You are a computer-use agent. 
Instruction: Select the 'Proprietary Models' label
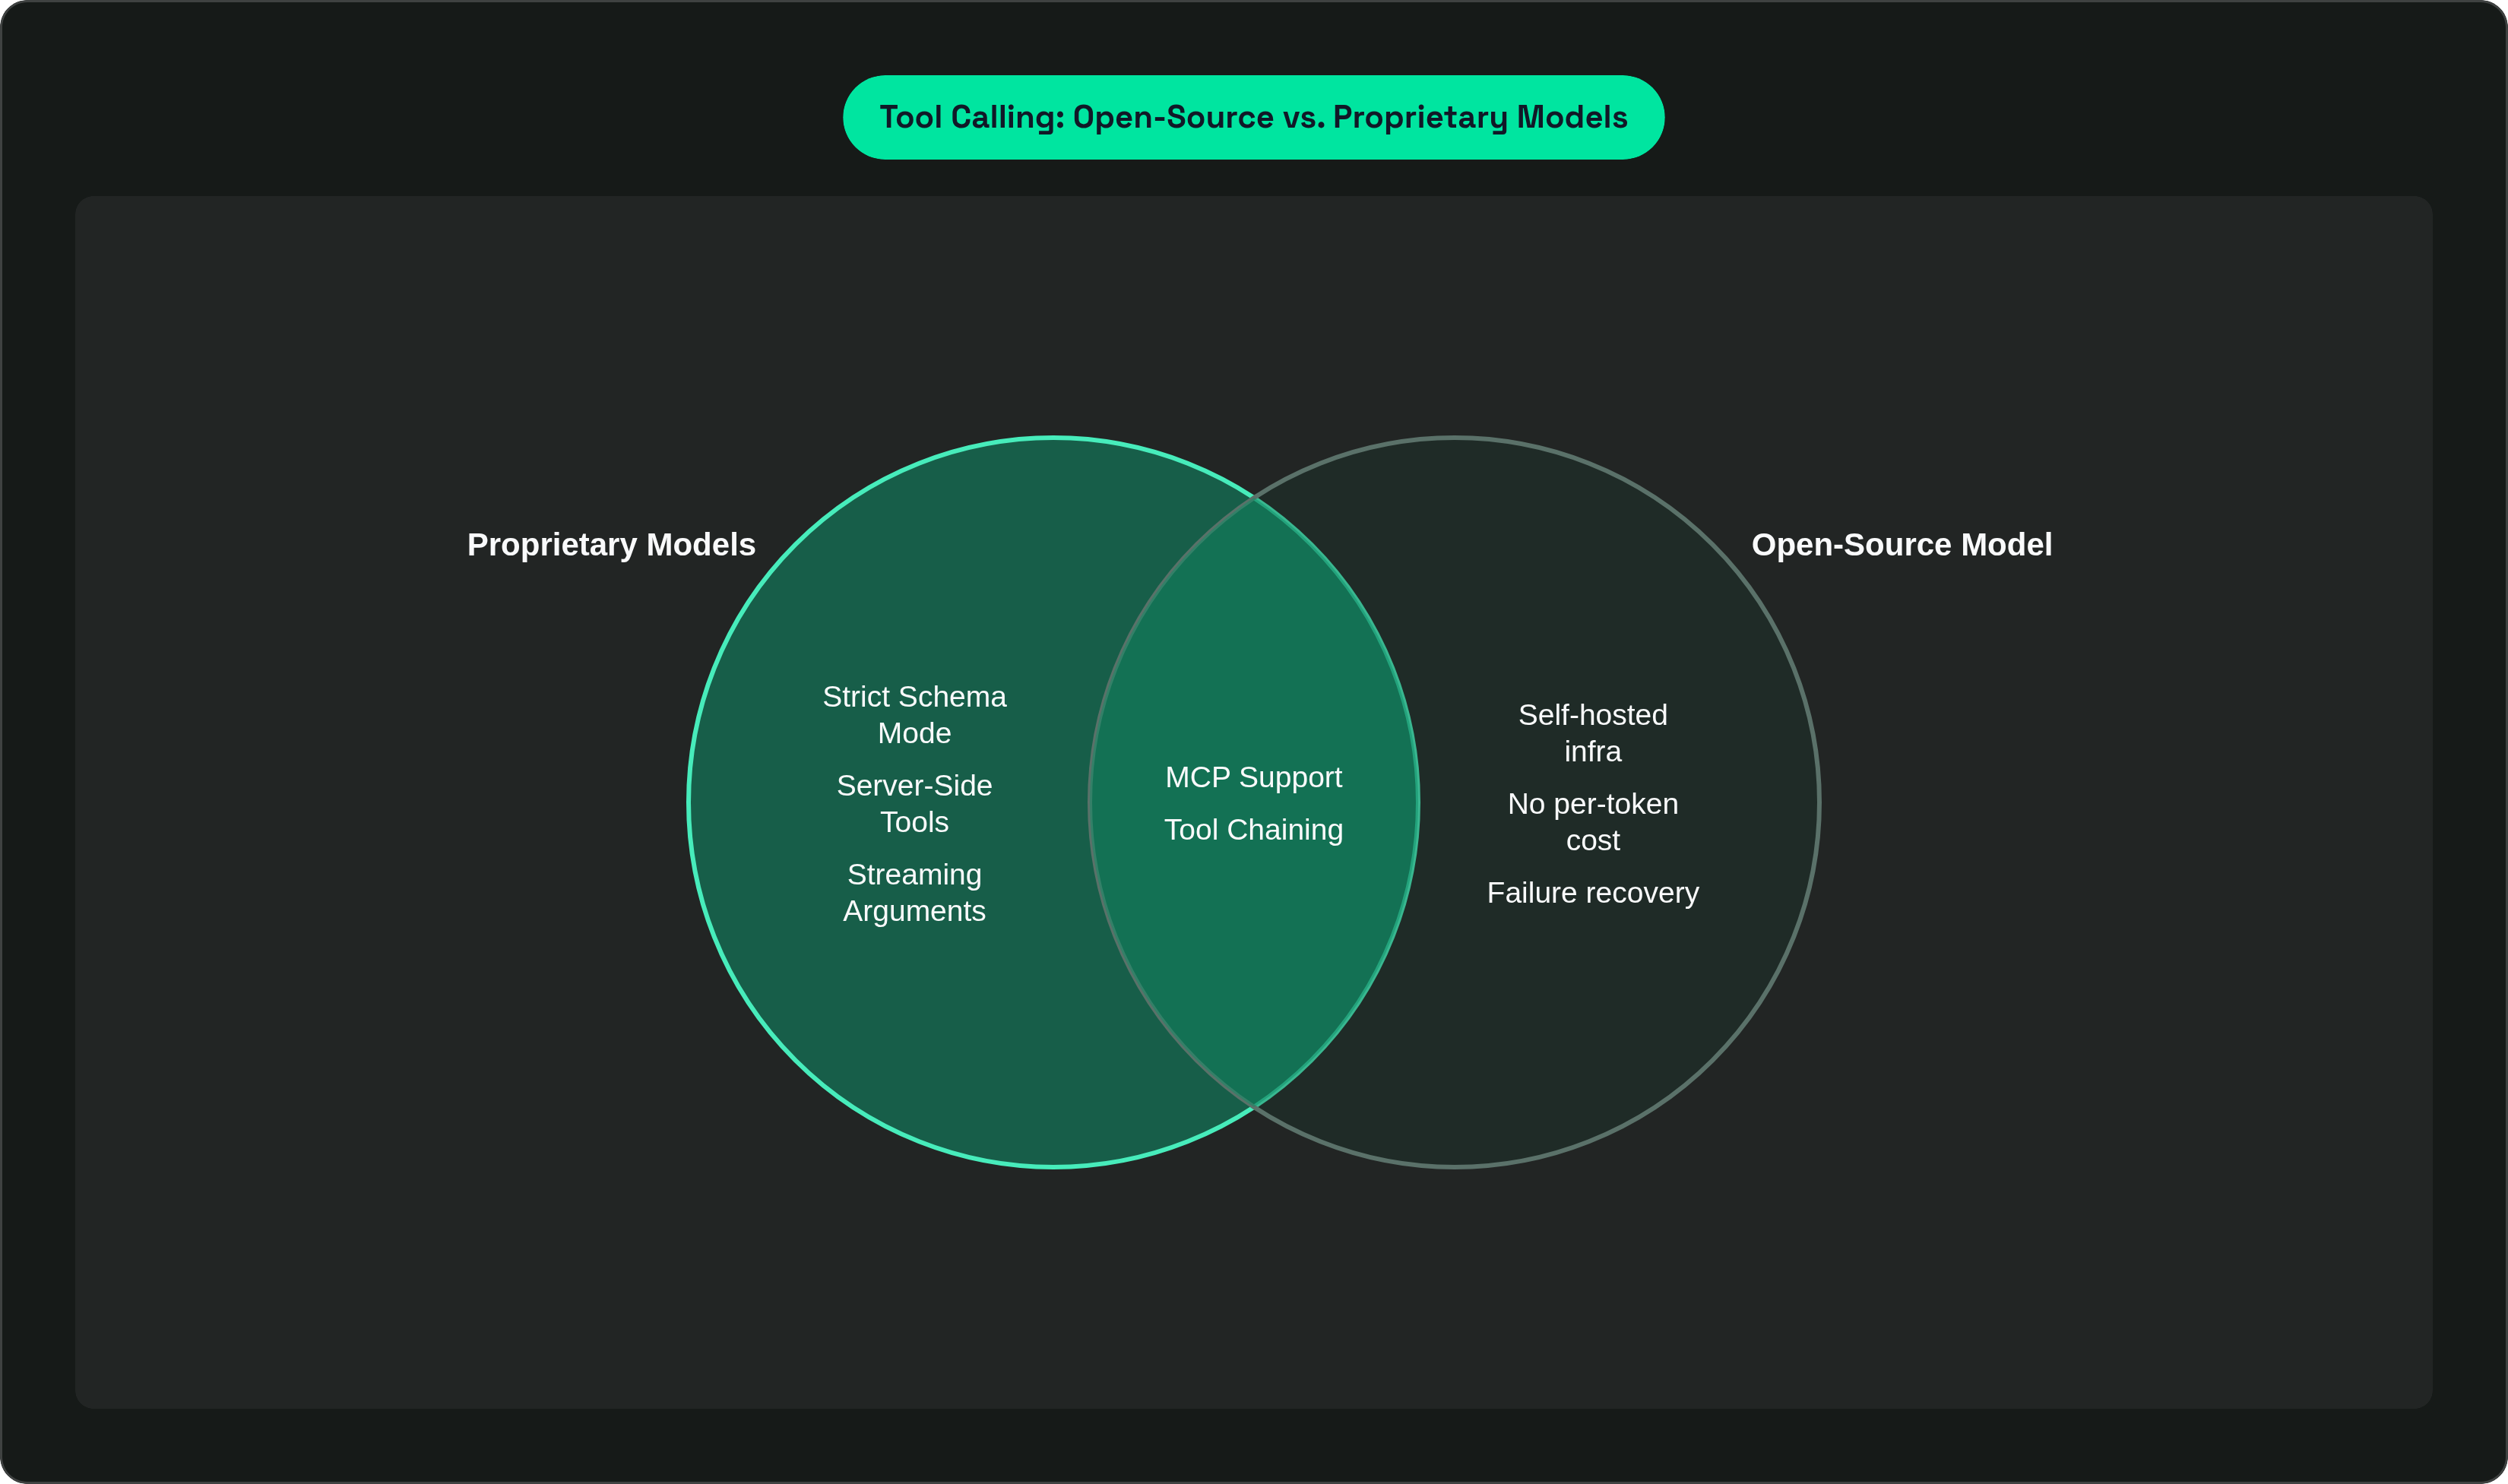(611, 544)
